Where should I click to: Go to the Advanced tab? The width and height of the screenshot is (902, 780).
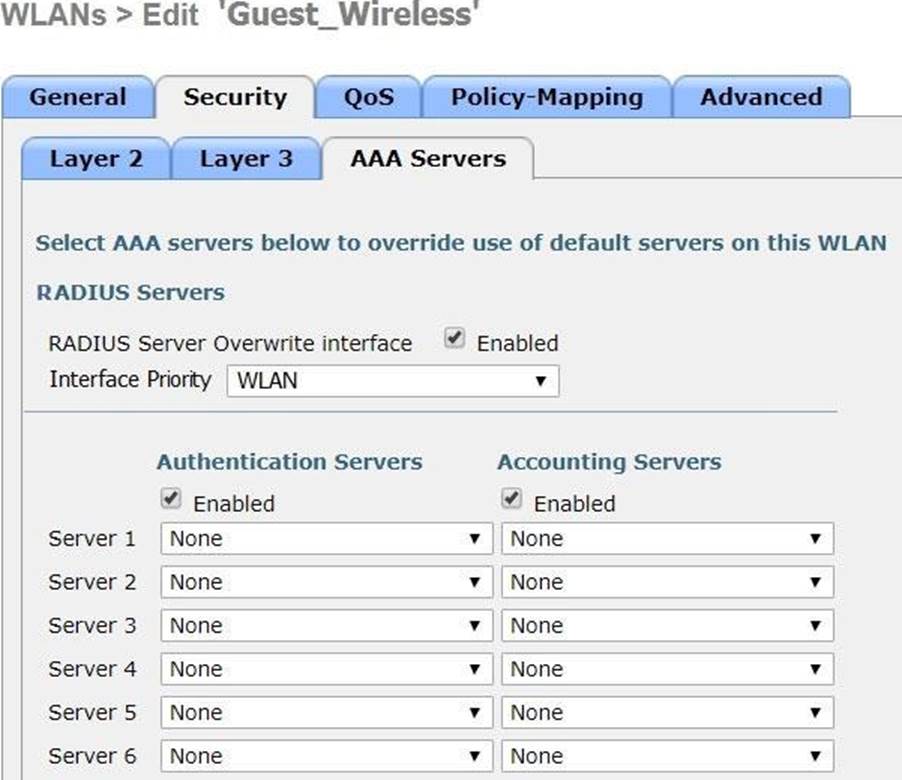coord(760,98)
